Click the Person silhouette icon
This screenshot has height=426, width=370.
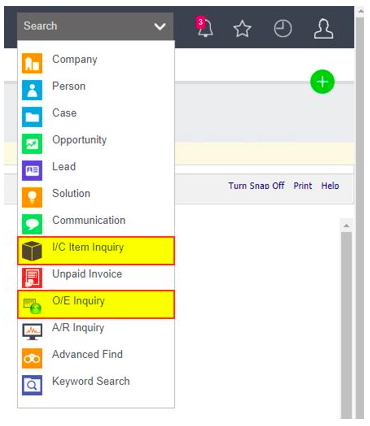click(x=32, y=90)
